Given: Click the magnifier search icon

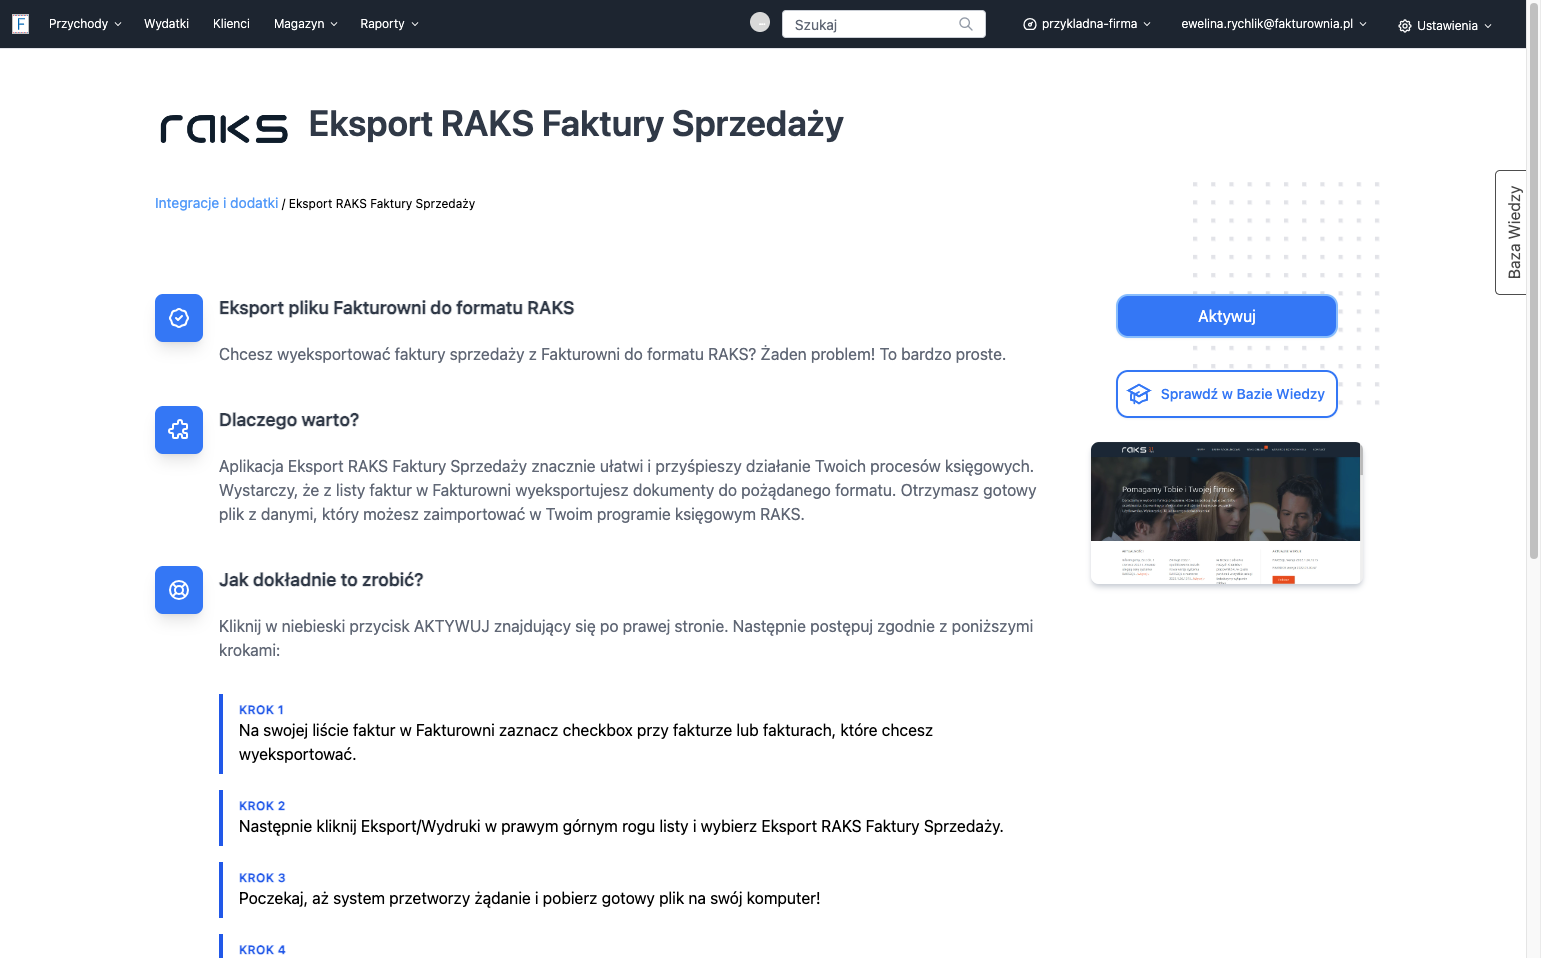Looking at the screenshot, I should [966, 24].
